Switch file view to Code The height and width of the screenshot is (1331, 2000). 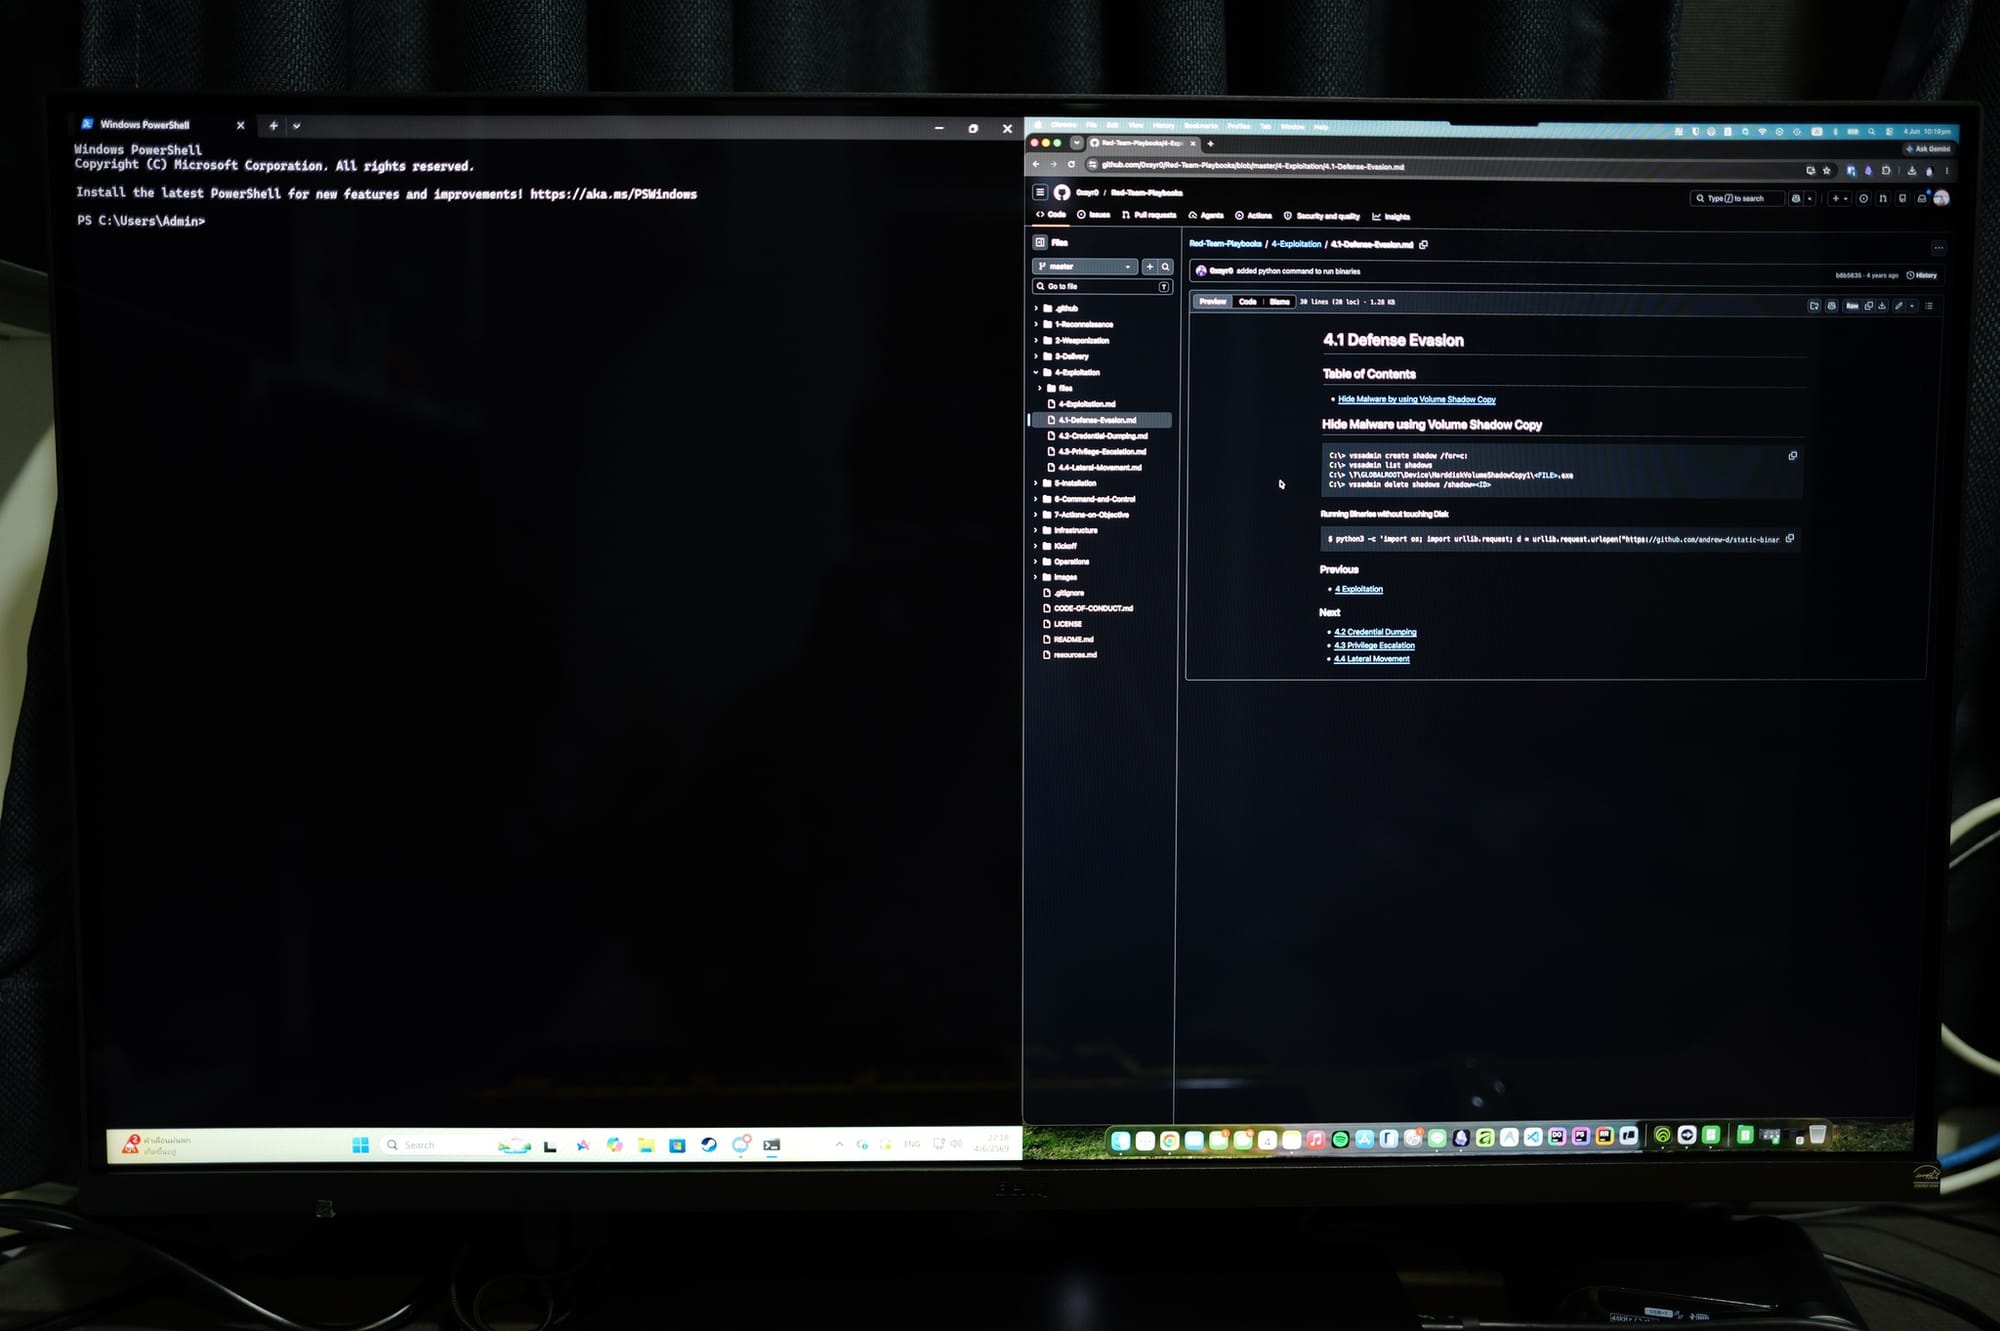tap(1248, 301)
